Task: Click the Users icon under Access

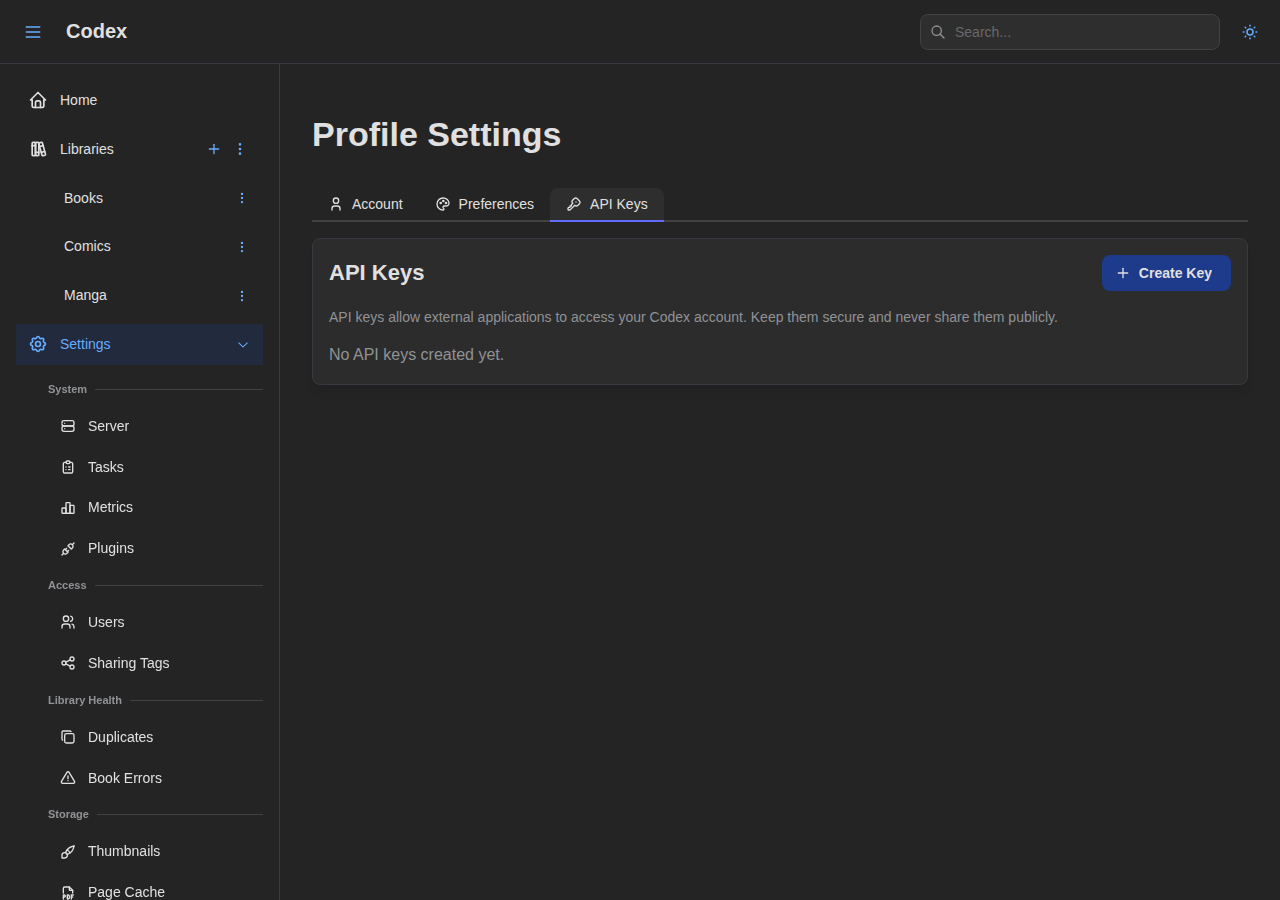Action: [67, 622]
